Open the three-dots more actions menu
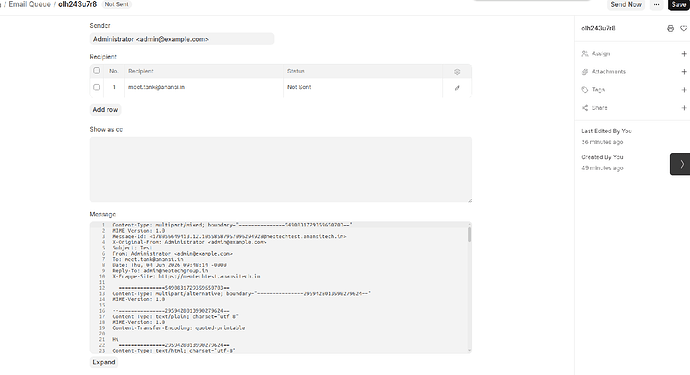The width and height of the screenshot is (690, 375). click(657, 4)
